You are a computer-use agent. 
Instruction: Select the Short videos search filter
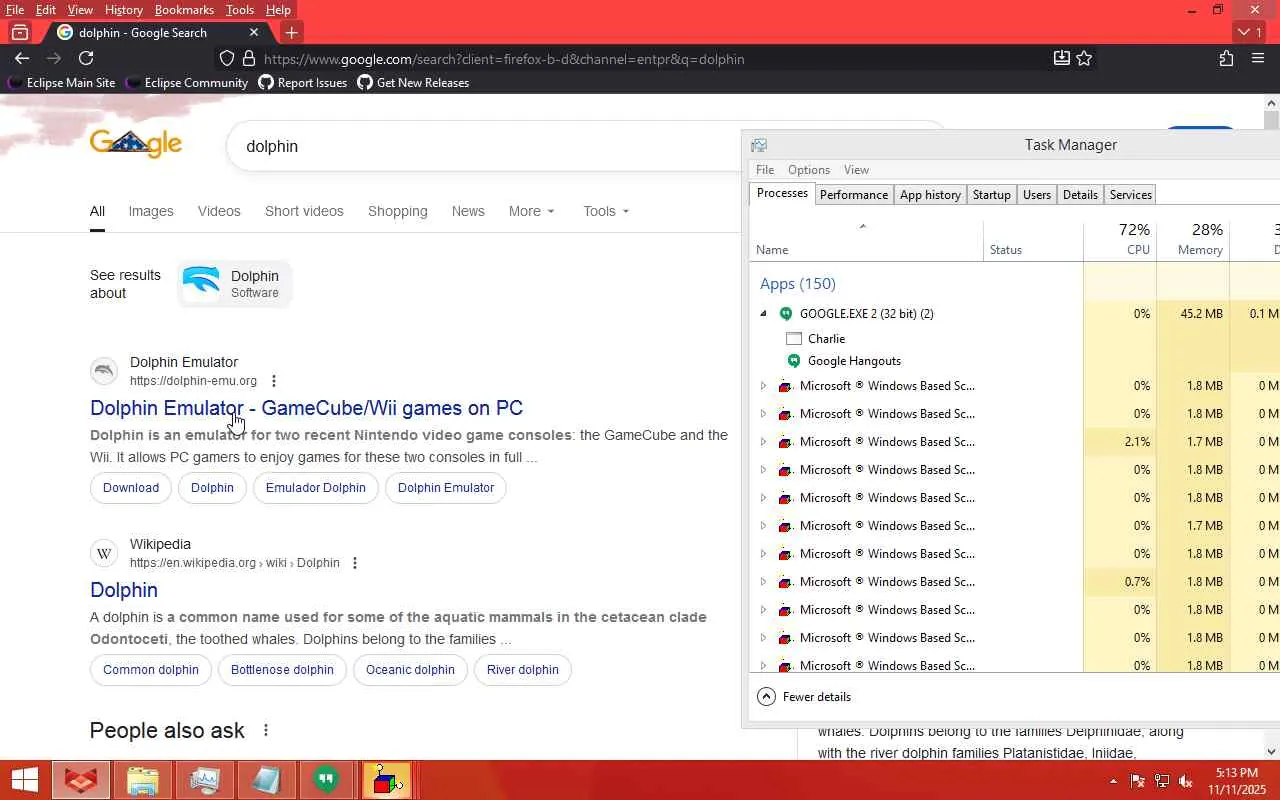pos(304,211)
